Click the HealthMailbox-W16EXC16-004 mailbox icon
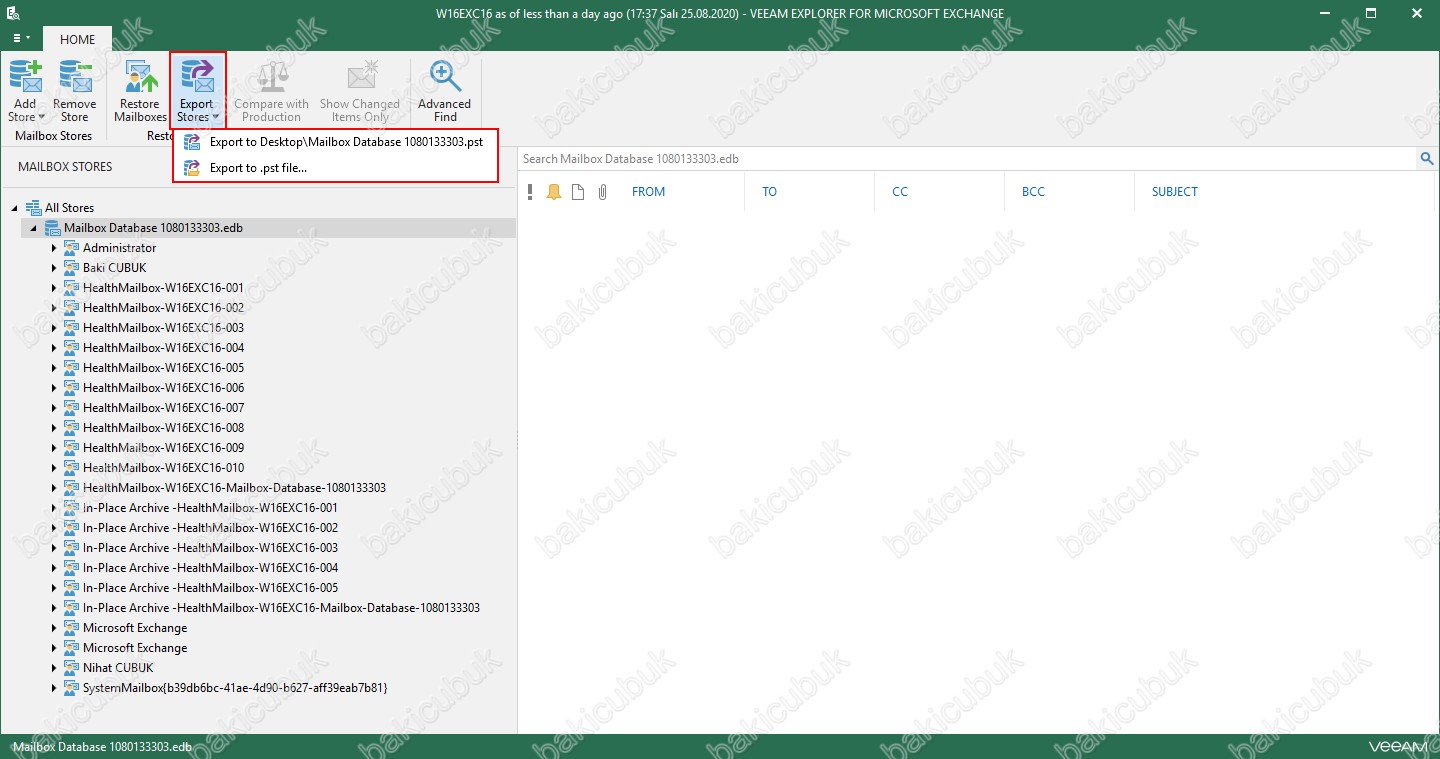The height and width of the screenshot is (759, 1440). 71,348
